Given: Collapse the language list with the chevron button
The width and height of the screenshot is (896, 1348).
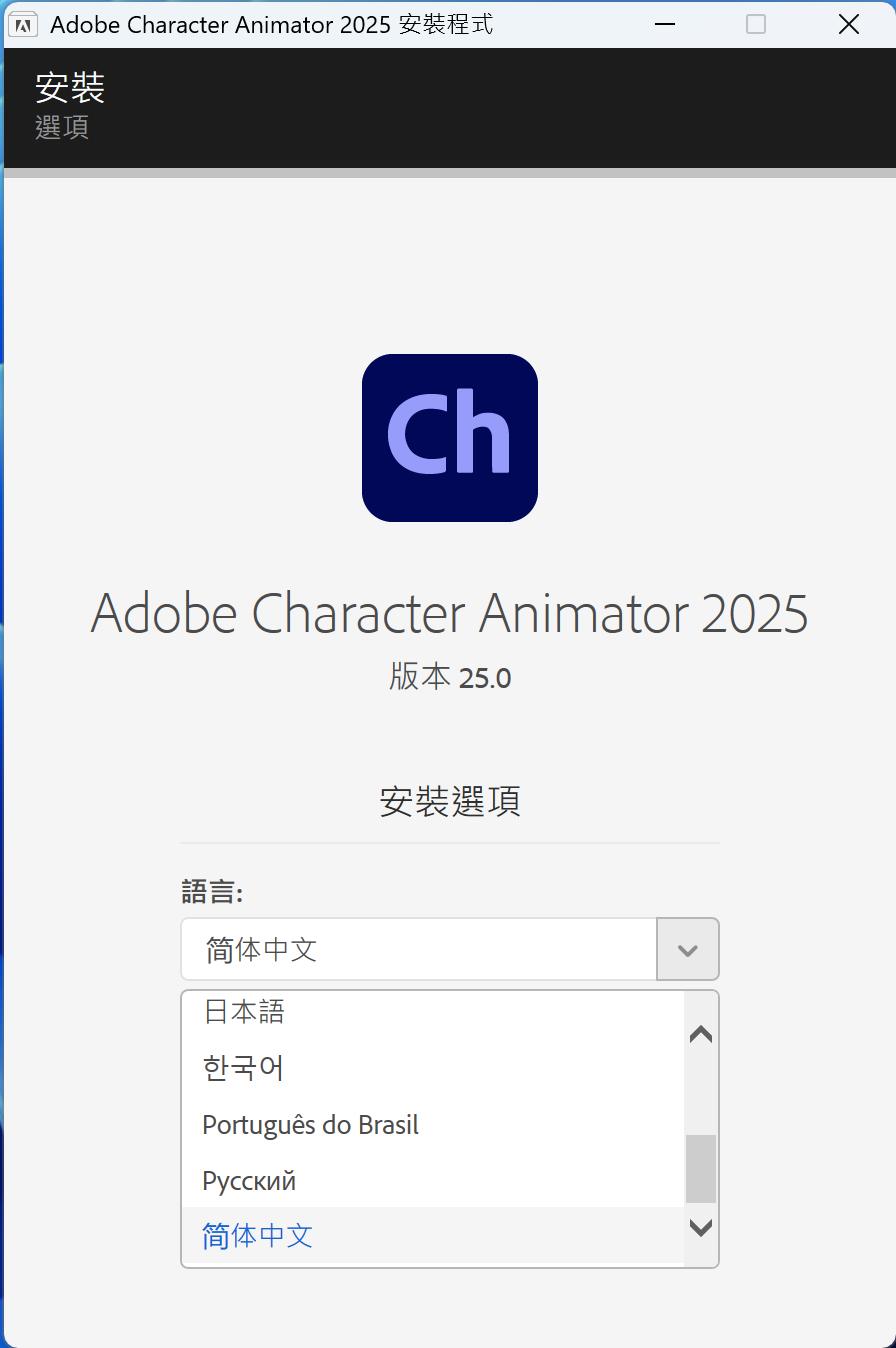Looking at the screenshot, I should point(688,950).
